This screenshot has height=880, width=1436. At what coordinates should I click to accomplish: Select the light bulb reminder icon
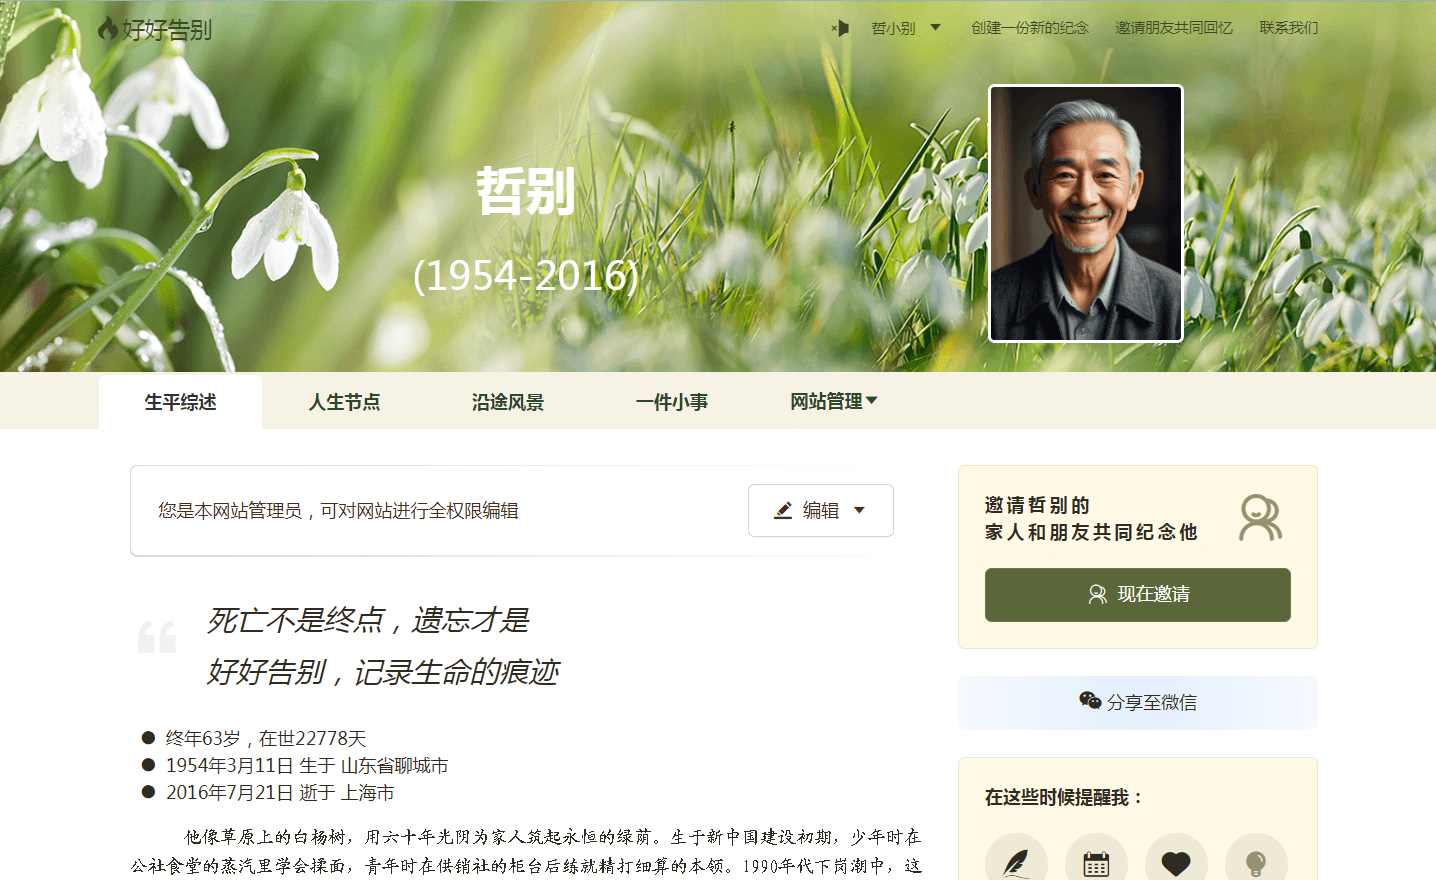1256,862
